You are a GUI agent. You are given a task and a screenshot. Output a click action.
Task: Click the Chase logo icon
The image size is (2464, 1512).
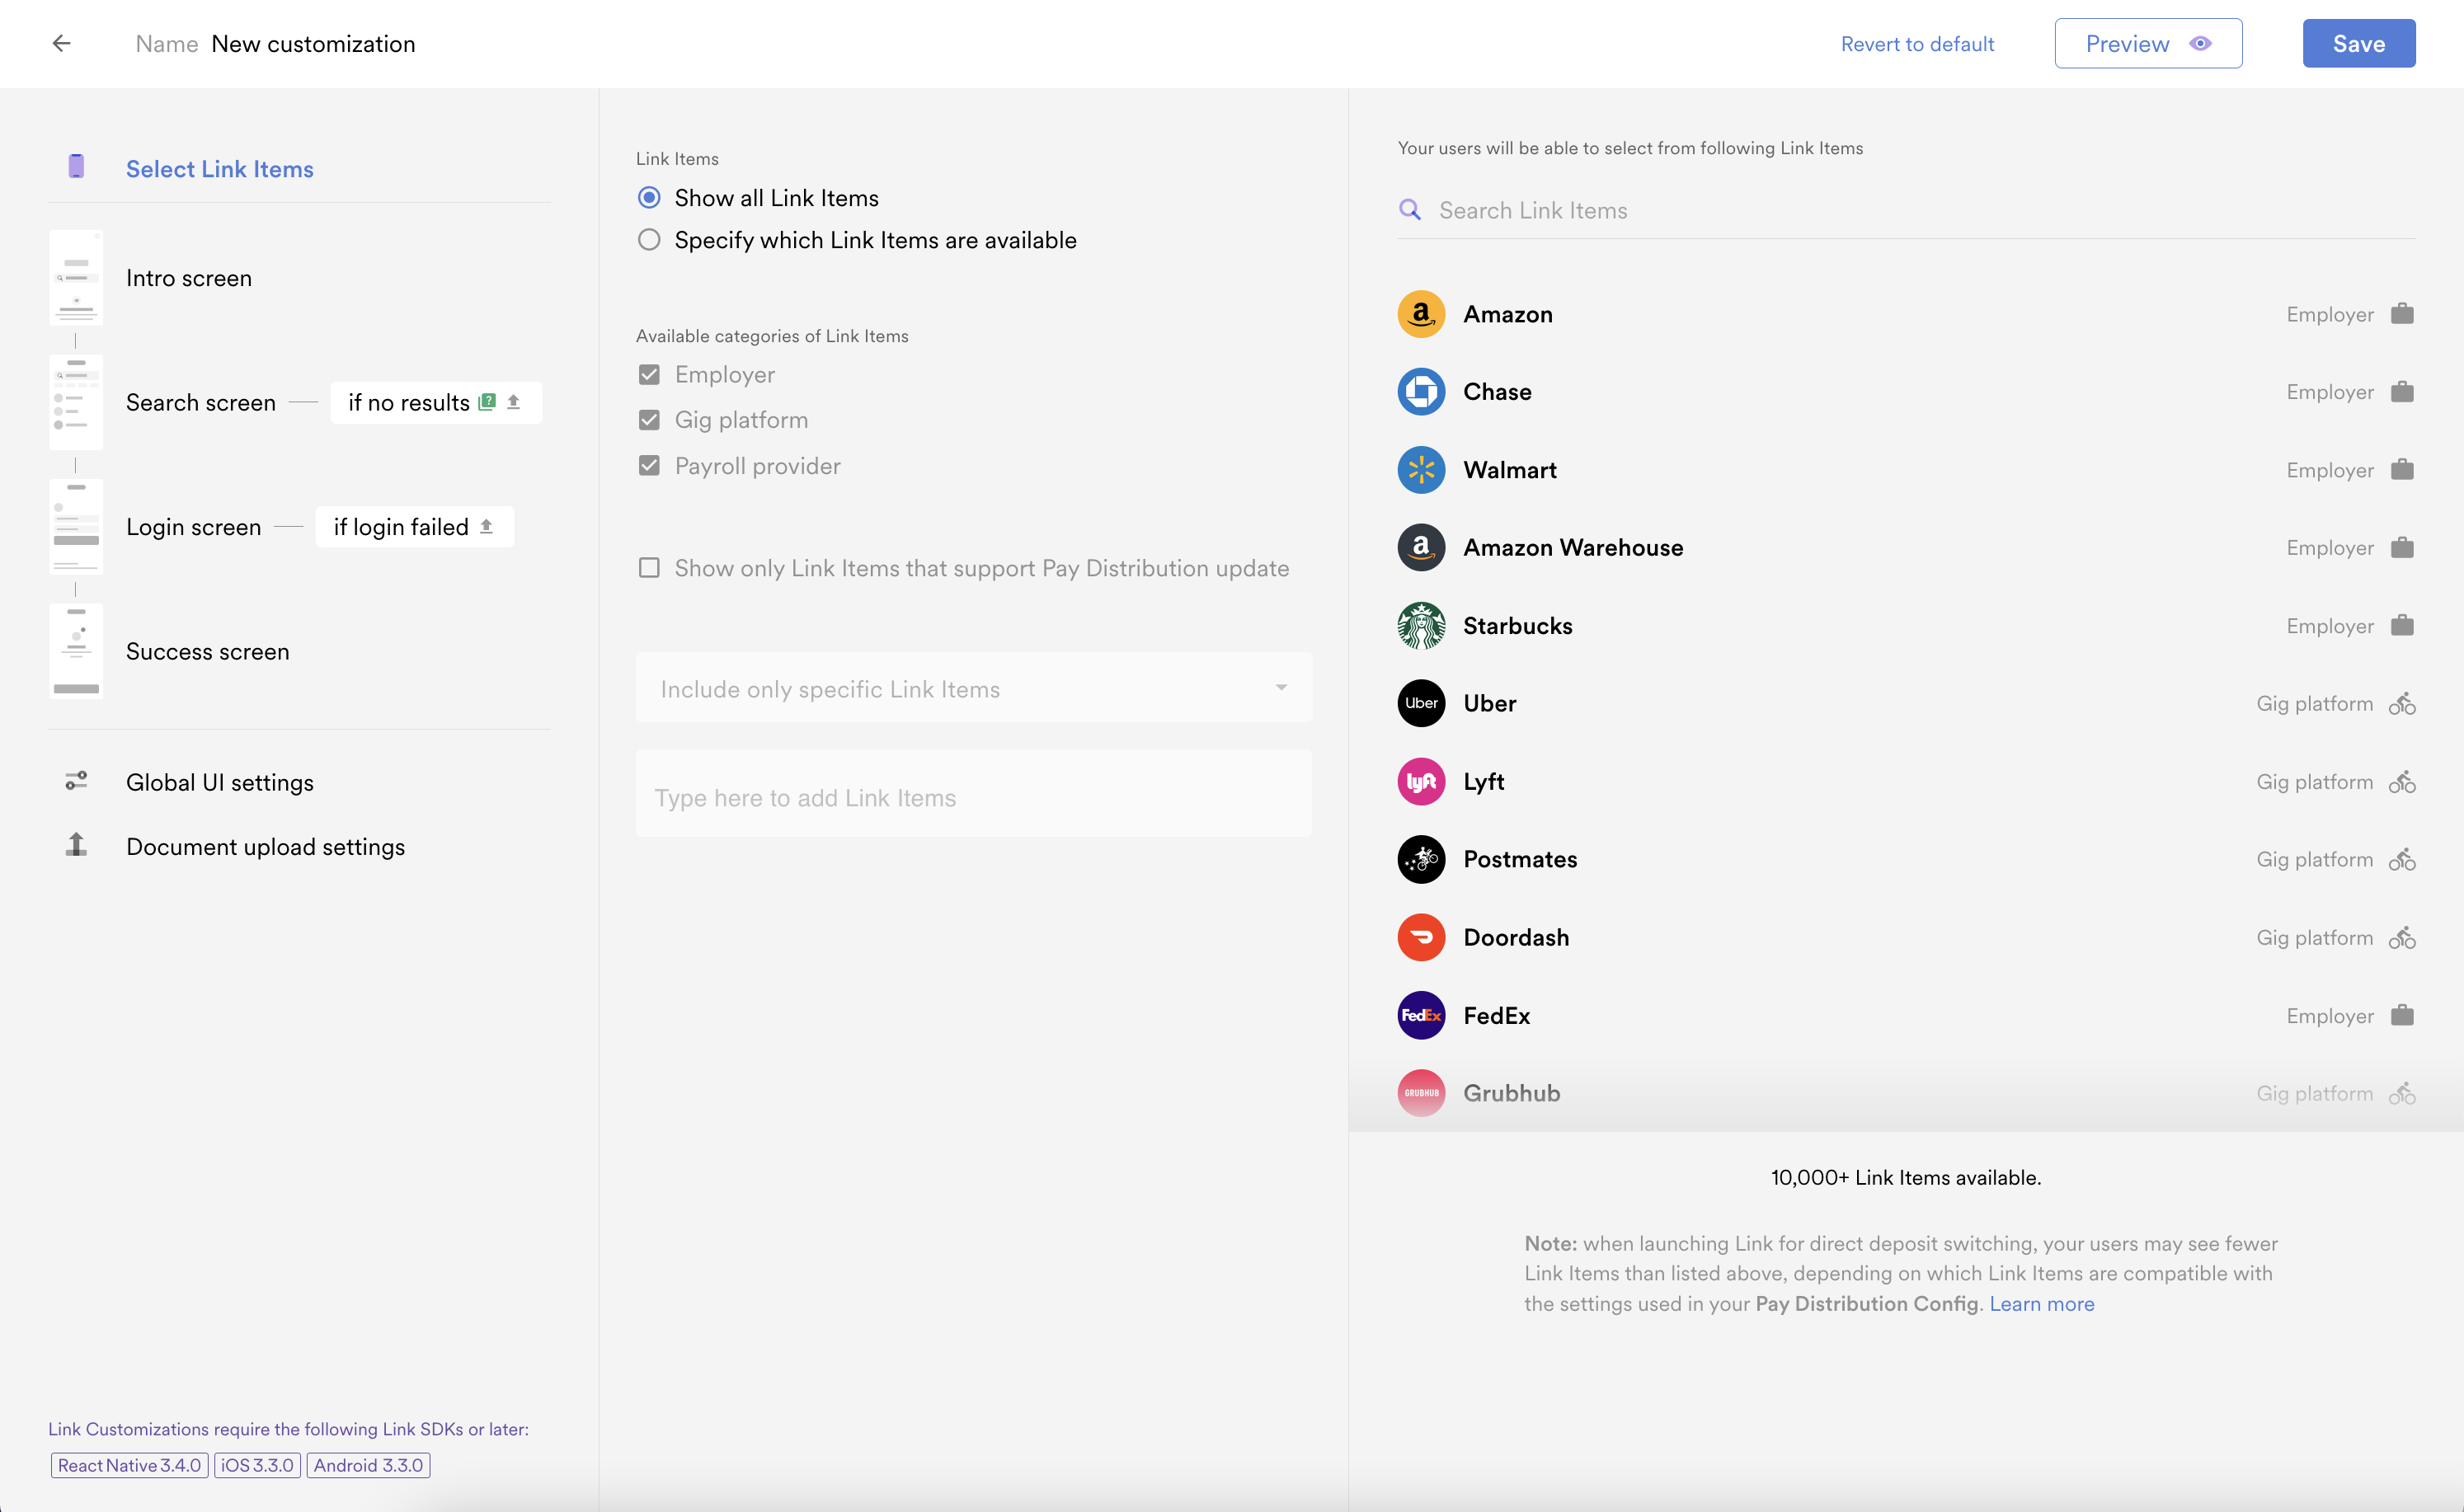click(x=1421, y=392)
